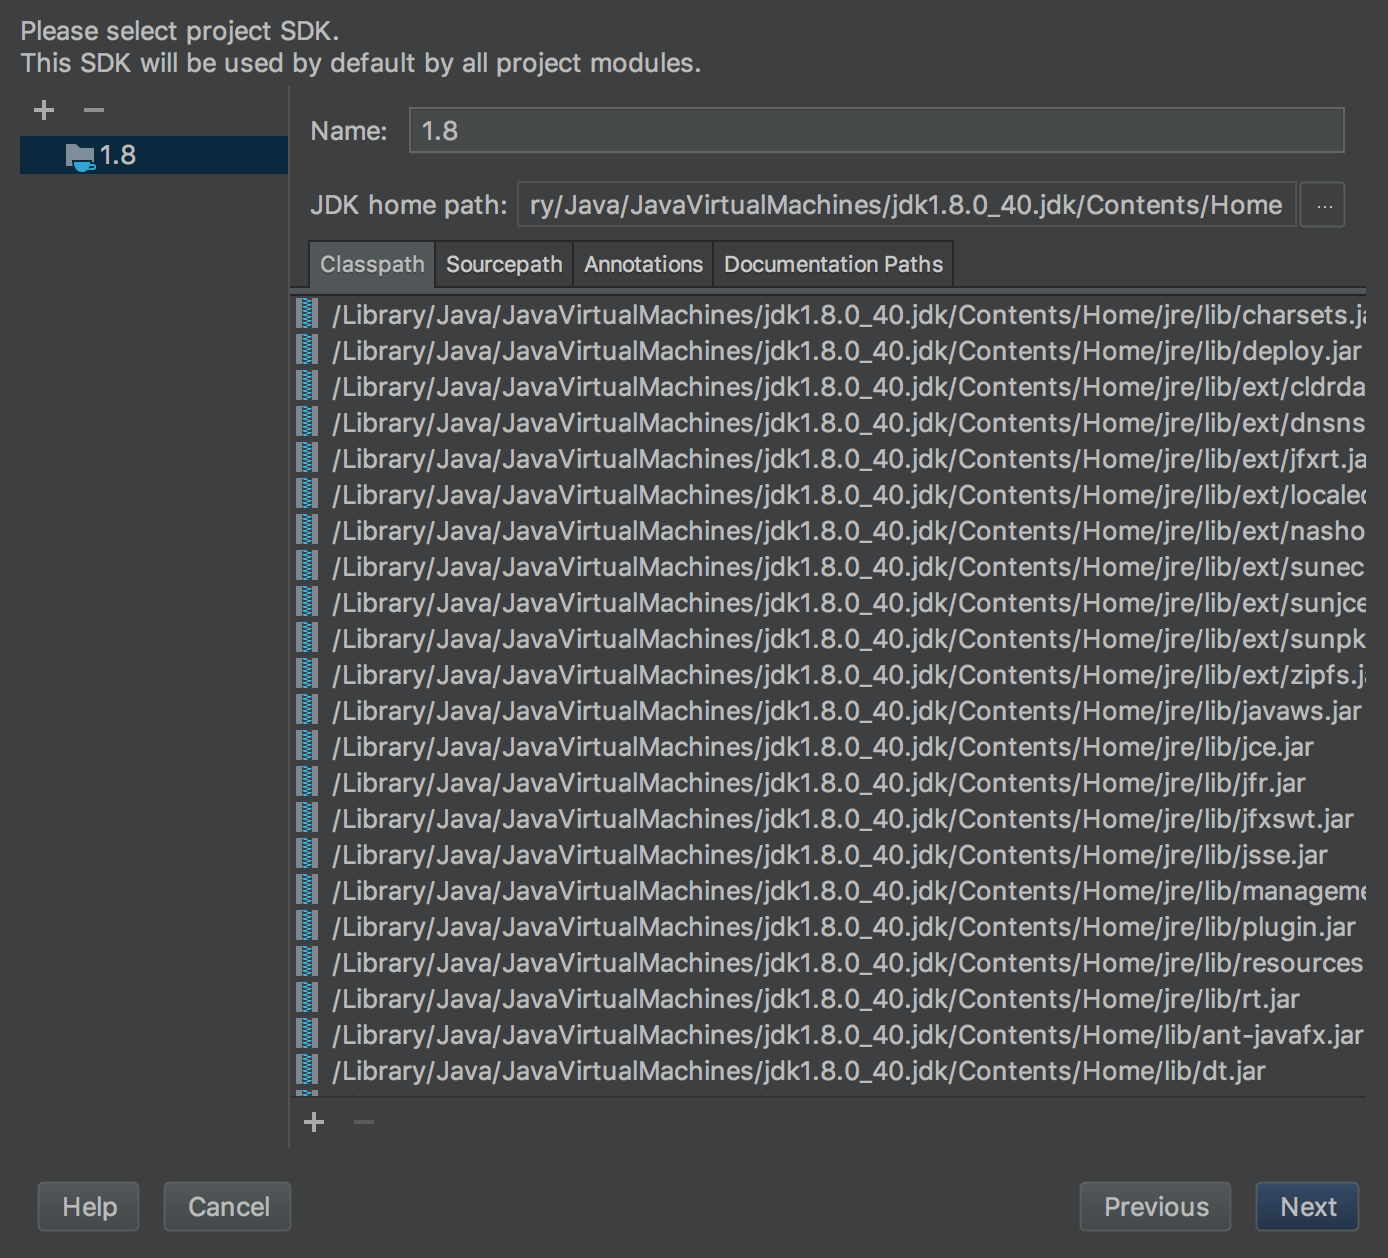Click the jar icon beside dt.jar
Image resolution: width=1388 pixels, height=1258 pixels.
pyautogui.click(x=306, y=1070)
